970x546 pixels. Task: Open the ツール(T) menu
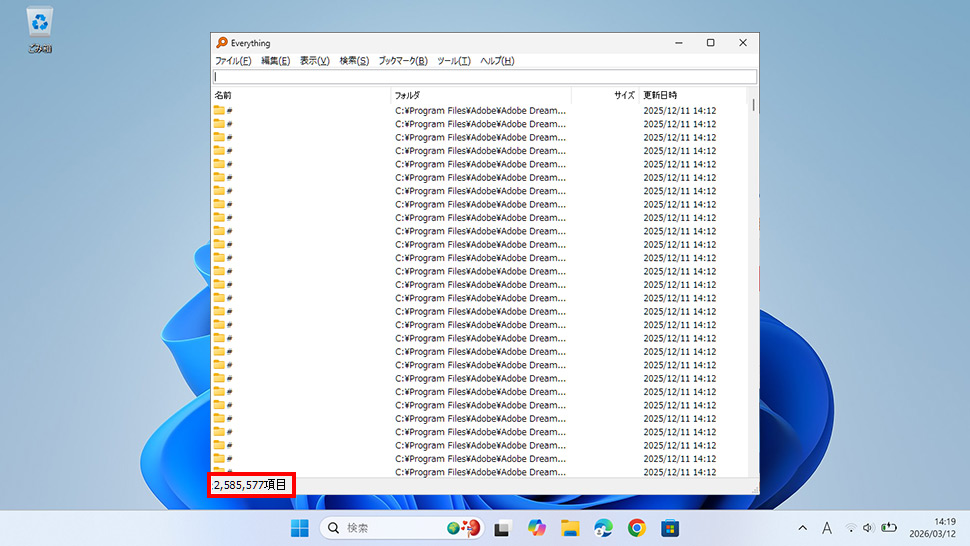[453, 61]
